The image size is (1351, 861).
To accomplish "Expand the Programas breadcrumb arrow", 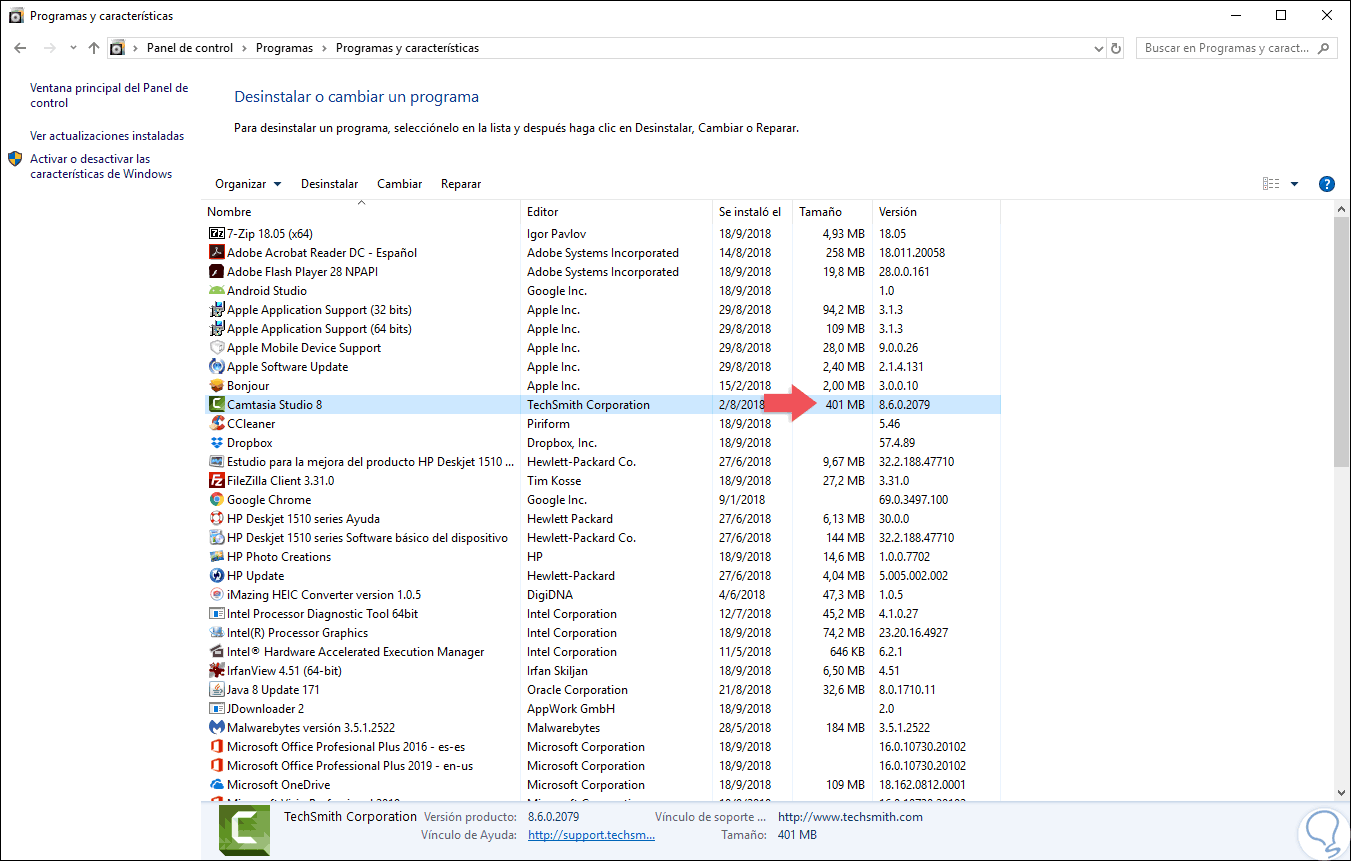I will (x=324, y=48).
